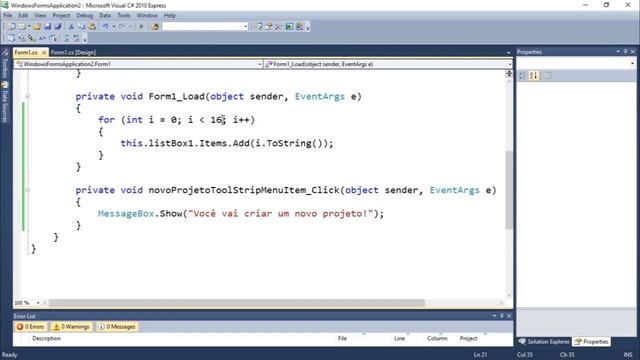640x360 pixels.
Task: Open the Edit menu
Action: click(23, 16)
